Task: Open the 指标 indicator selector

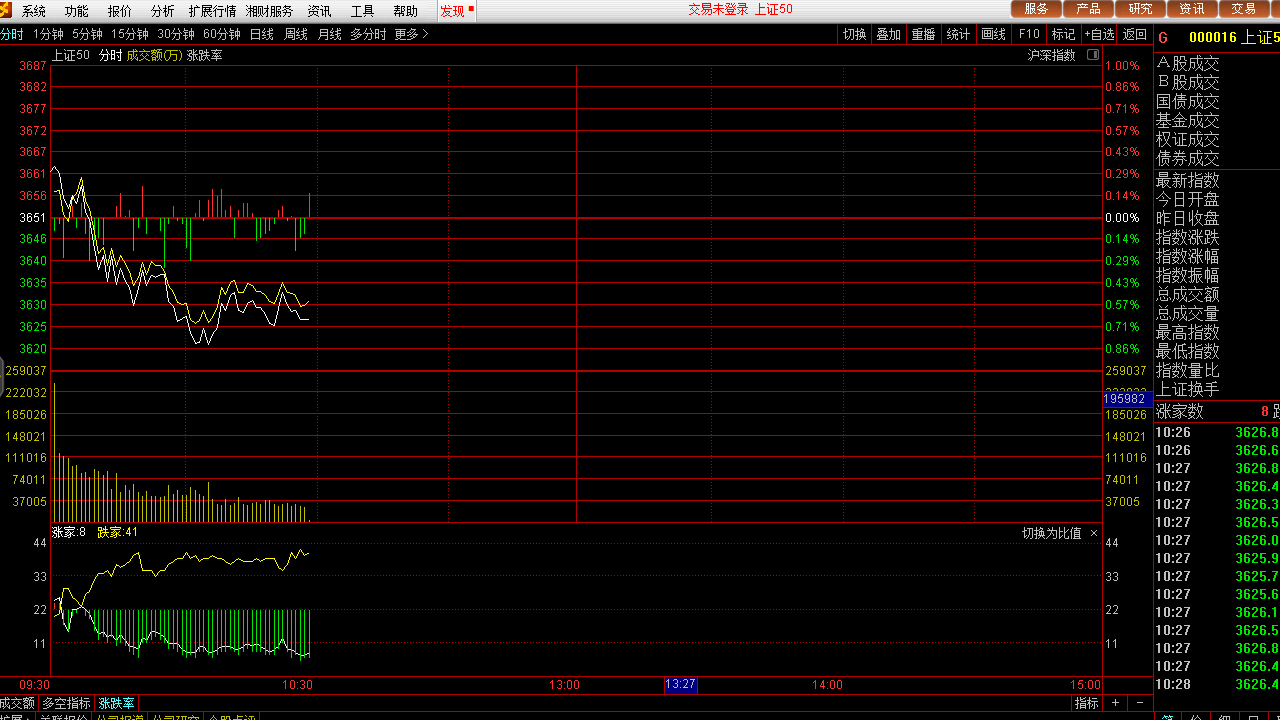Action: 1086,703
